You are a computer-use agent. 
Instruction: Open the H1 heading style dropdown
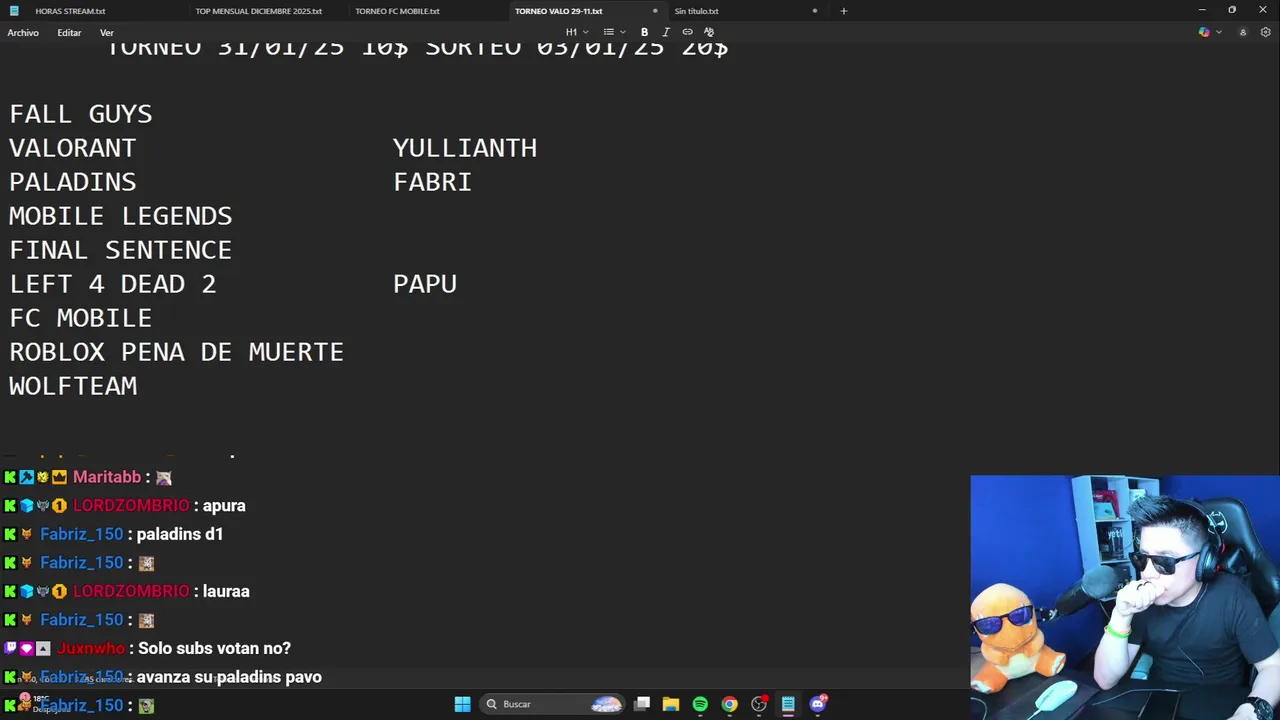pyautogui.click(x=575, y=32)
